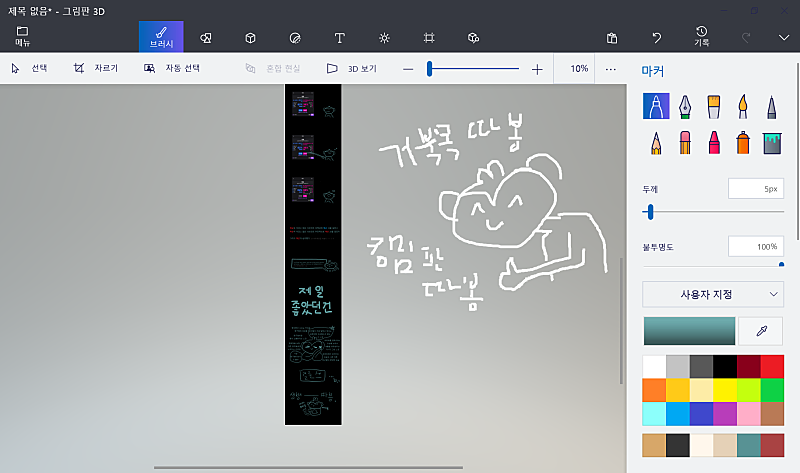This screenshot has width=800, height=473.
Task: Pick the Eraser tool
Action: coord(685,143)
